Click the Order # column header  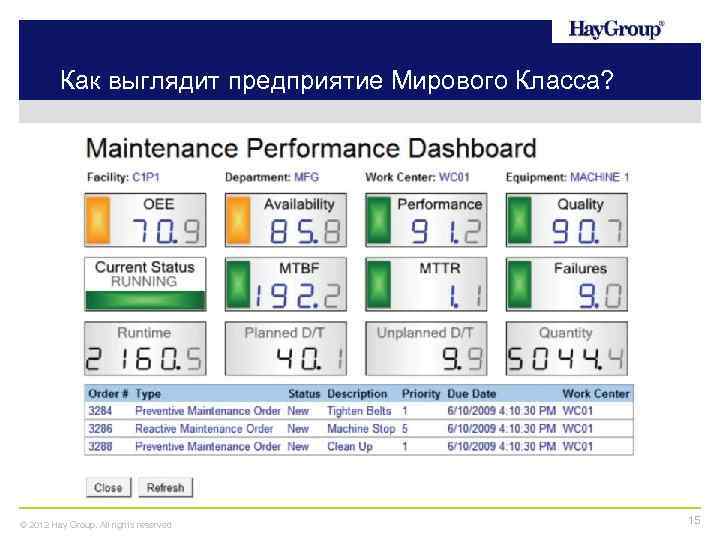[x=108, y=394]
